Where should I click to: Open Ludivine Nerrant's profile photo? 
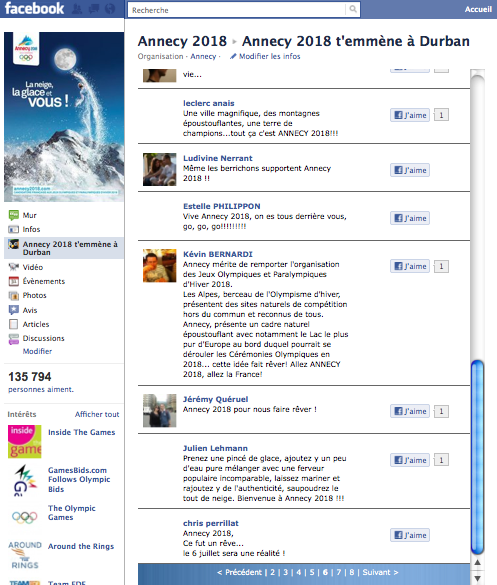tap(160, 169)
